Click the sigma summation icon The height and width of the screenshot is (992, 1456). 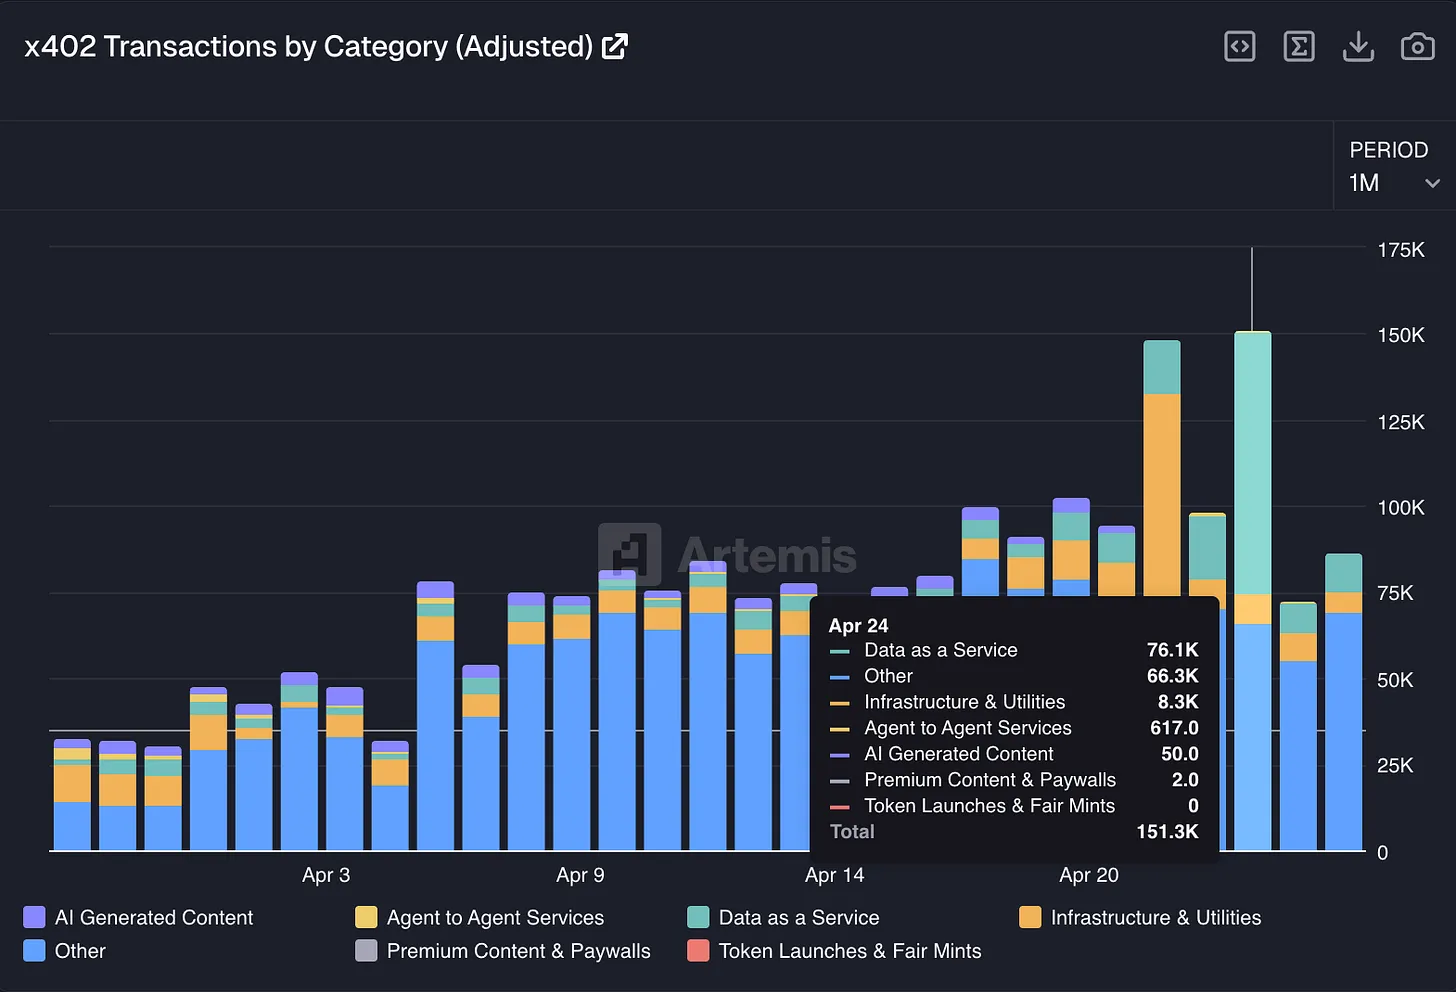click(x=1298, y=46)
